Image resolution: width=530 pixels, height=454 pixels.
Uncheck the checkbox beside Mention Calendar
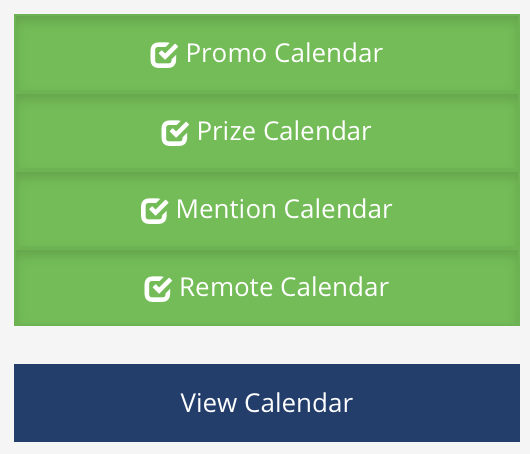pyautogui.click(x=154, y=211)
